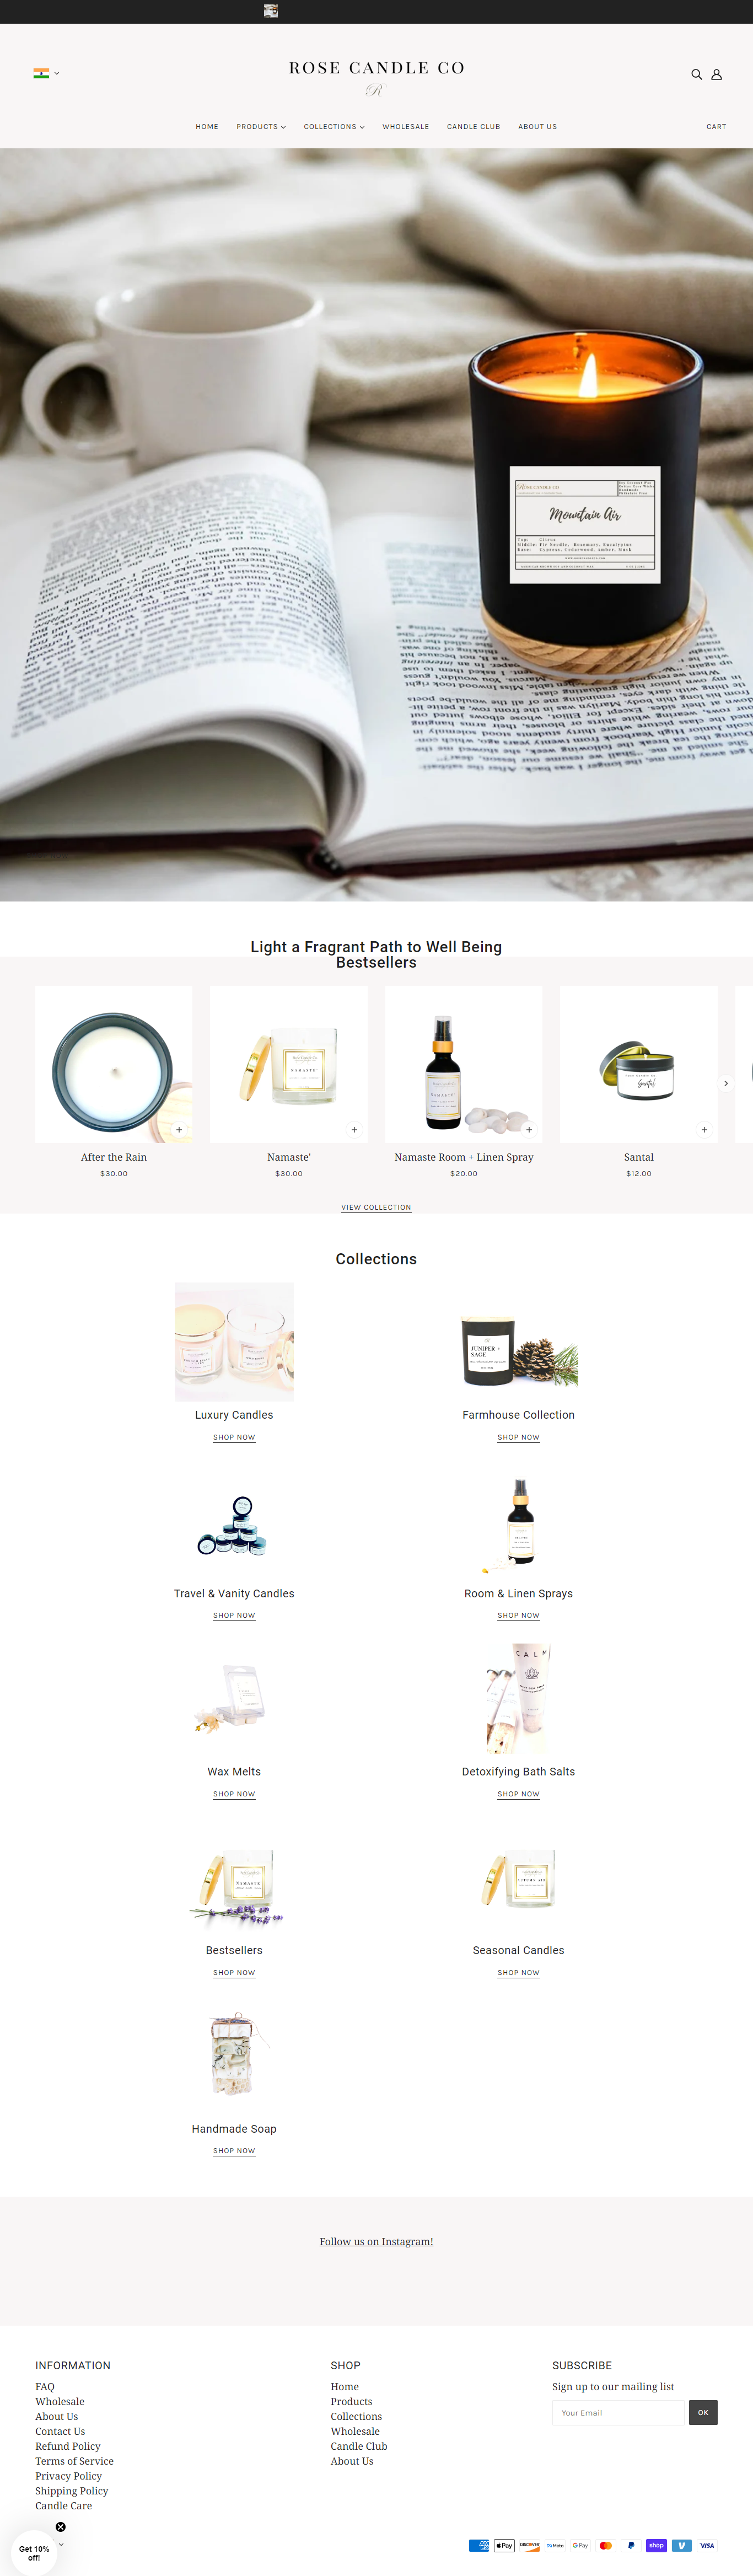The height and width of the screenshot is (2576, 753).
Task: Quick add After the Rain plus icon
Action: coord(179,1129)
